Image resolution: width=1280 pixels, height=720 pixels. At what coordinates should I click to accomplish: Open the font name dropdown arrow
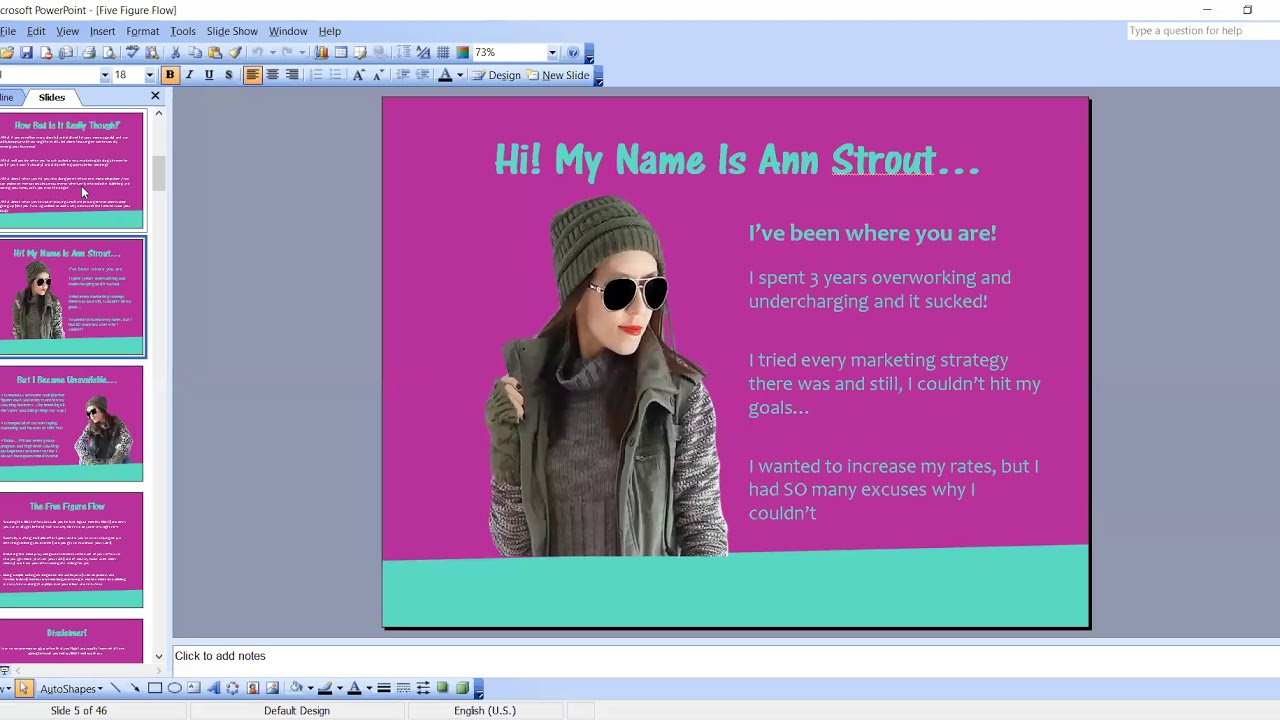pyautogui.click(x=104, y=75)
